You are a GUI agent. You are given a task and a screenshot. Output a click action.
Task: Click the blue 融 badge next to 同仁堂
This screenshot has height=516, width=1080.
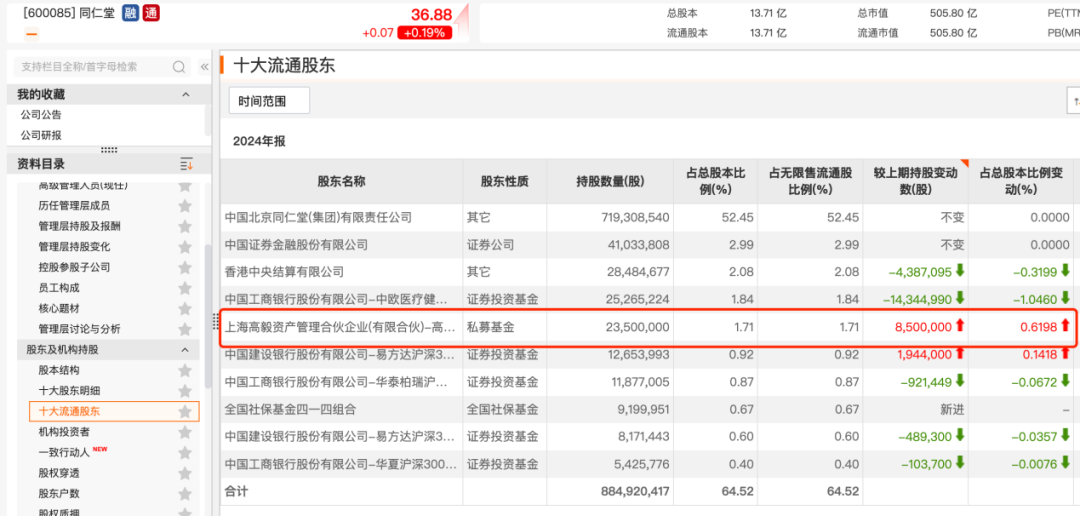[x=129, y=14]
